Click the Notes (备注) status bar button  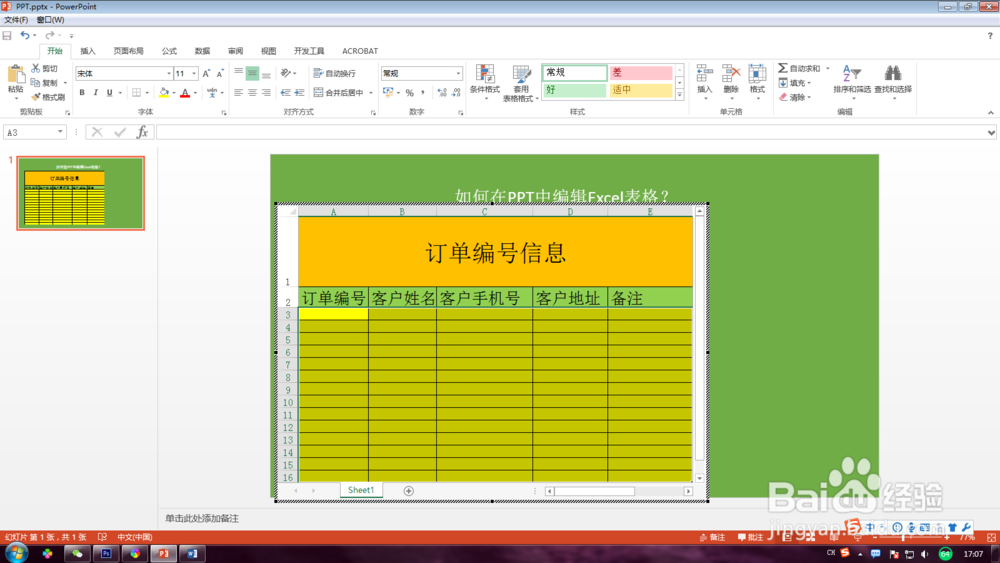point(712,537)
